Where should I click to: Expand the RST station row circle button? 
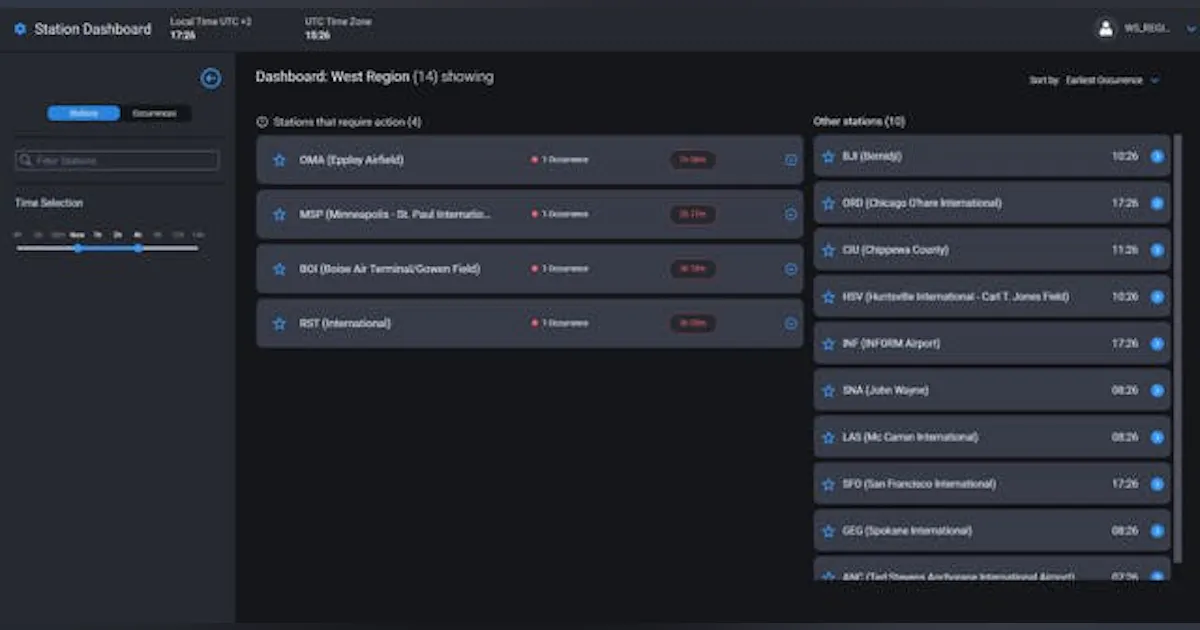point(791,323)
